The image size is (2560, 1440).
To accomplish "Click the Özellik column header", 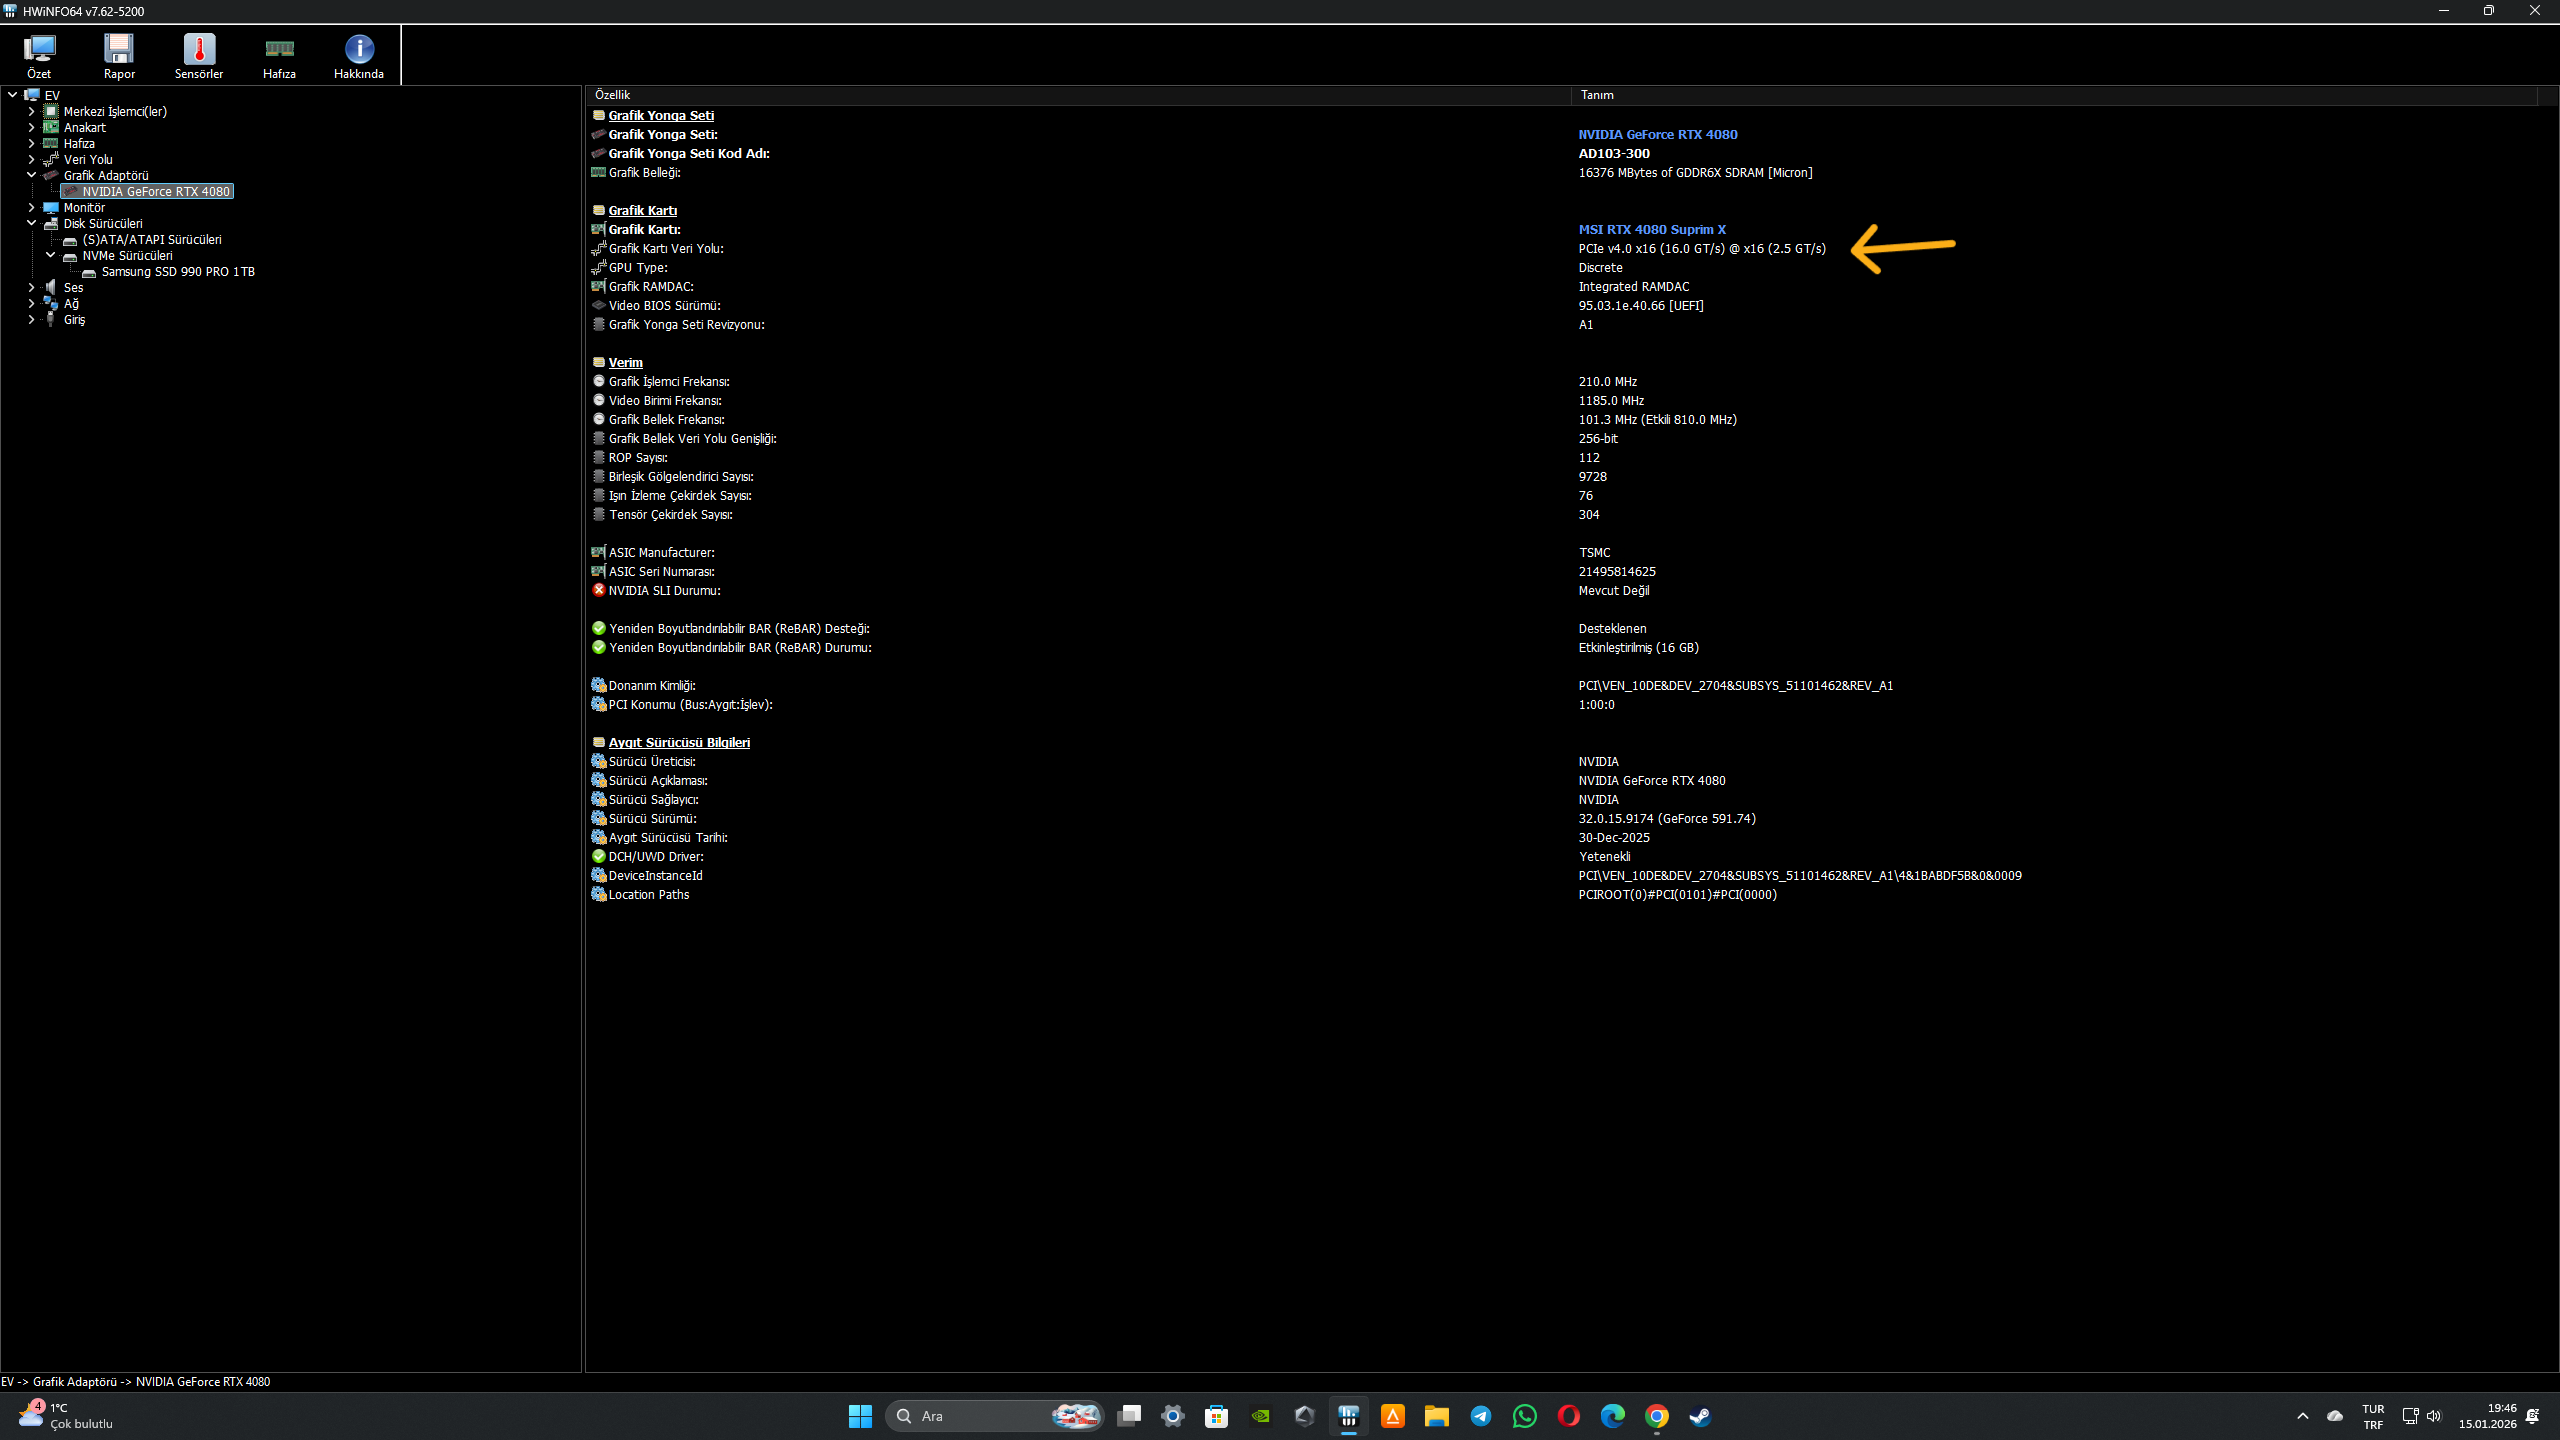I will point(1078,95).
